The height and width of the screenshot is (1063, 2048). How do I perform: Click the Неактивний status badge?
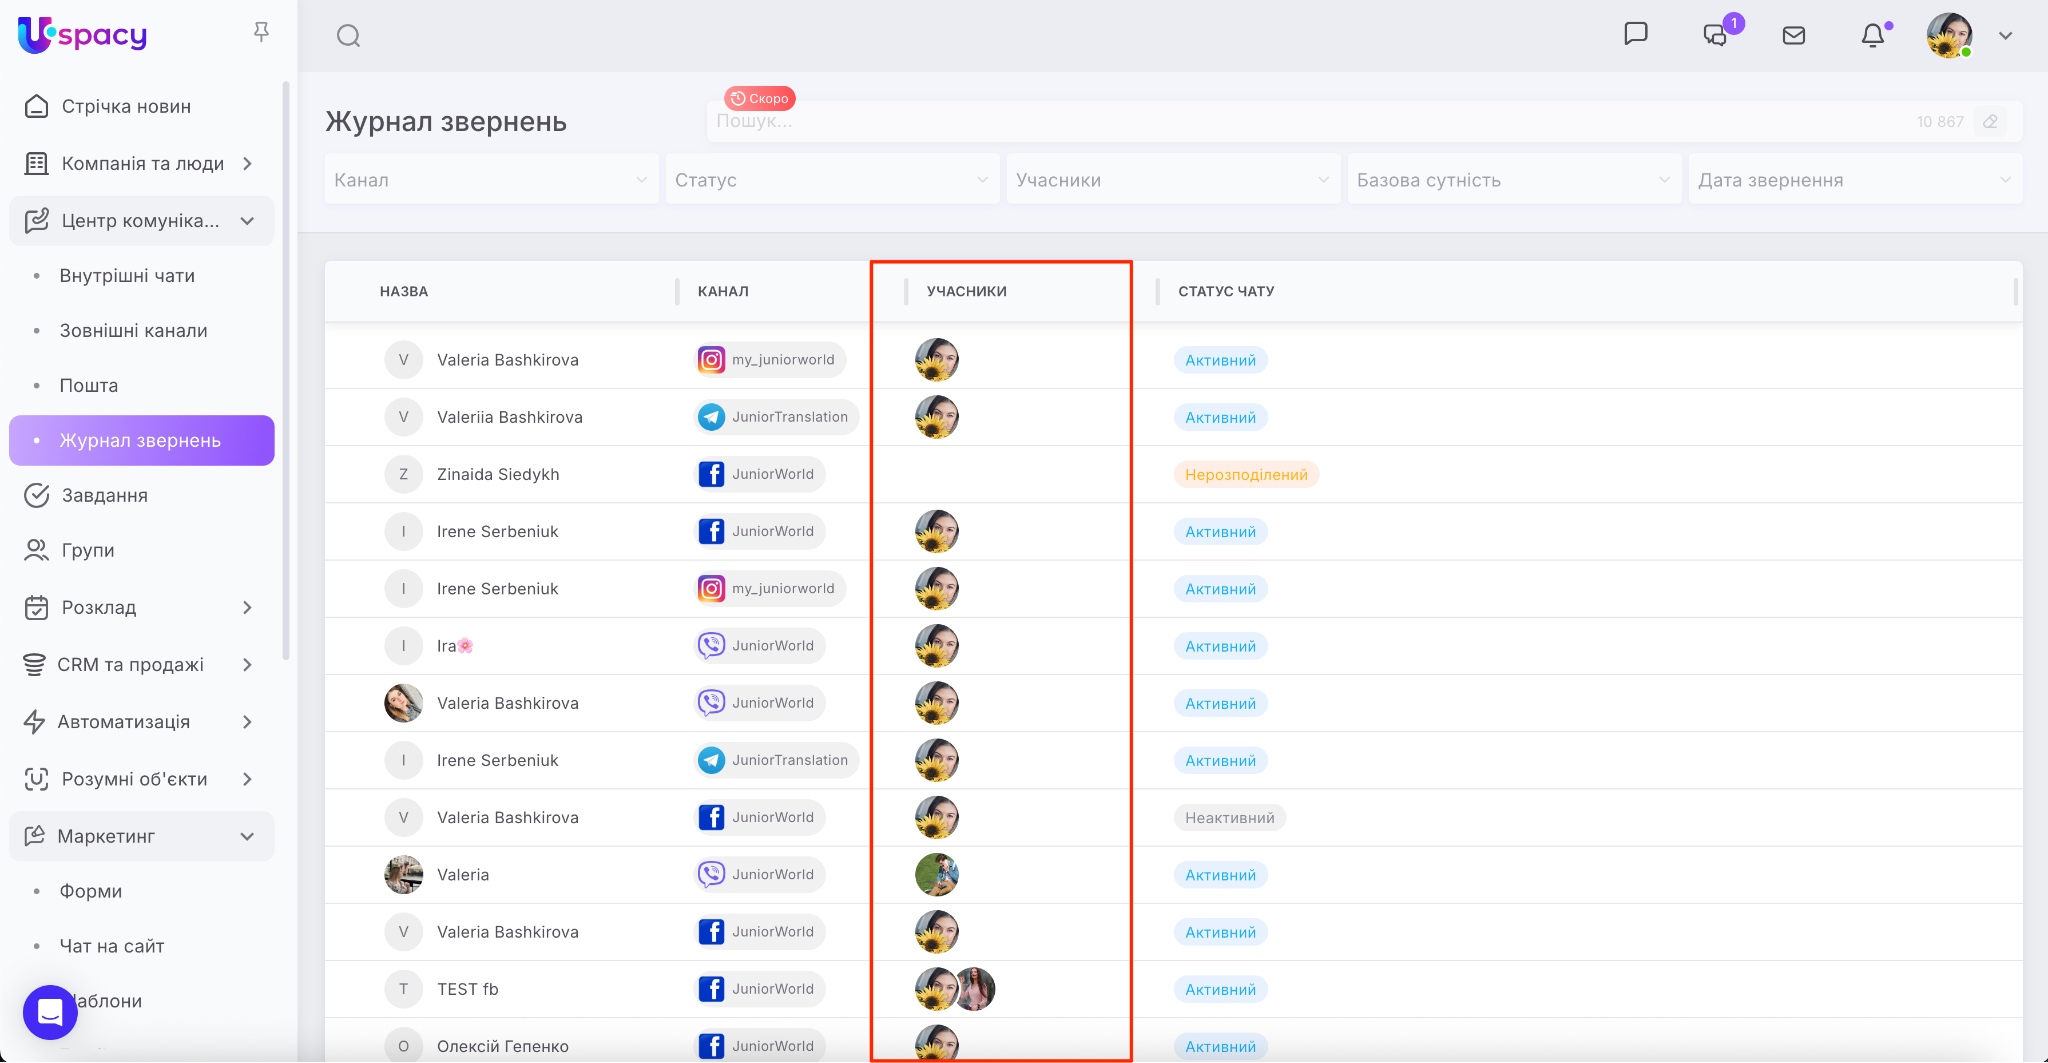(1229, 818)
